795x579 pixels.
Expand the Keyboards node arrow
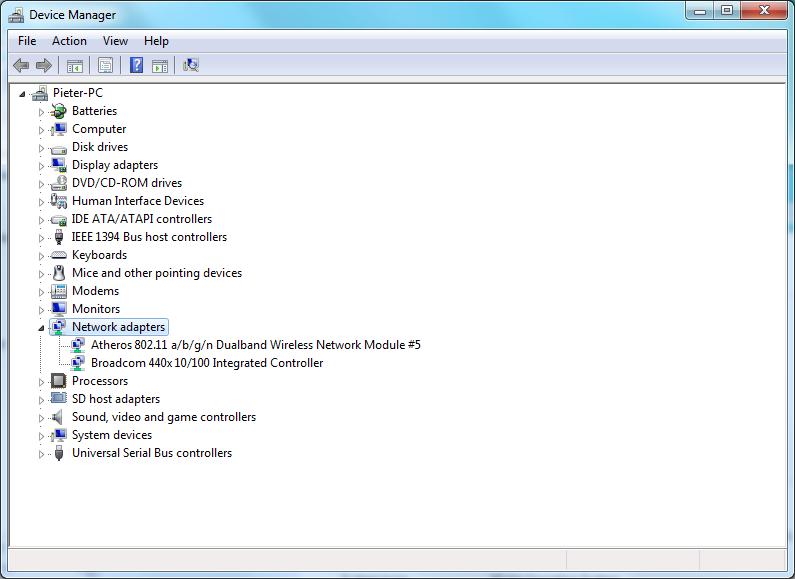(x=42, y=256)
